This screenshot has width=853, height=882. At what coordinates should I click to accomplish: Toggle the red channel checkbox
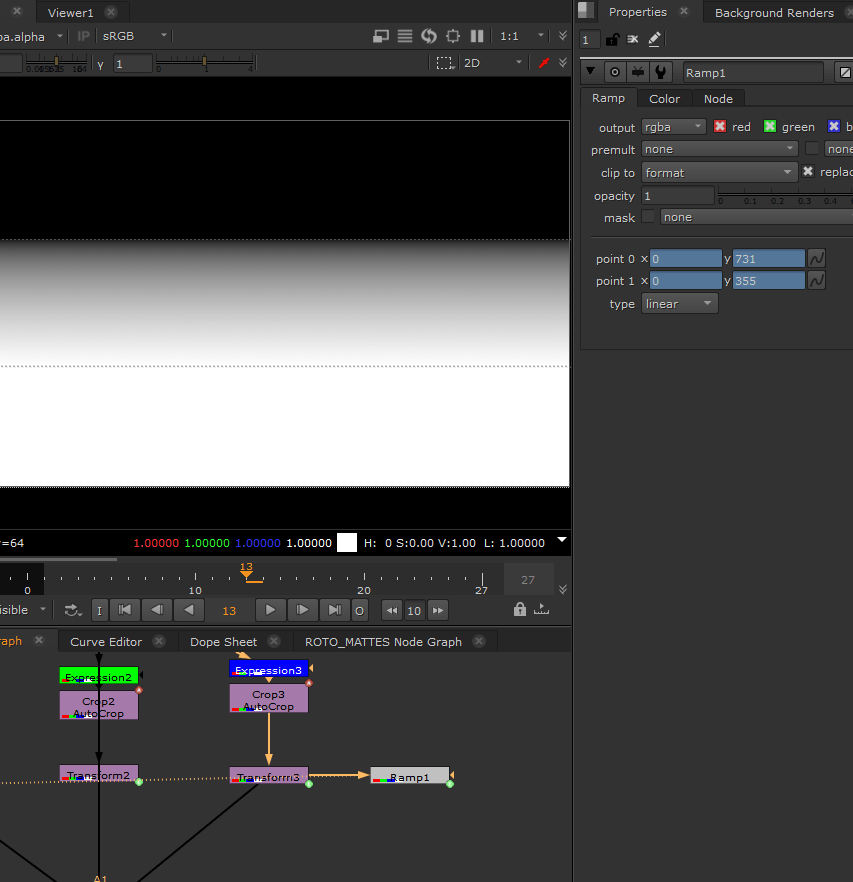point(720,127)
